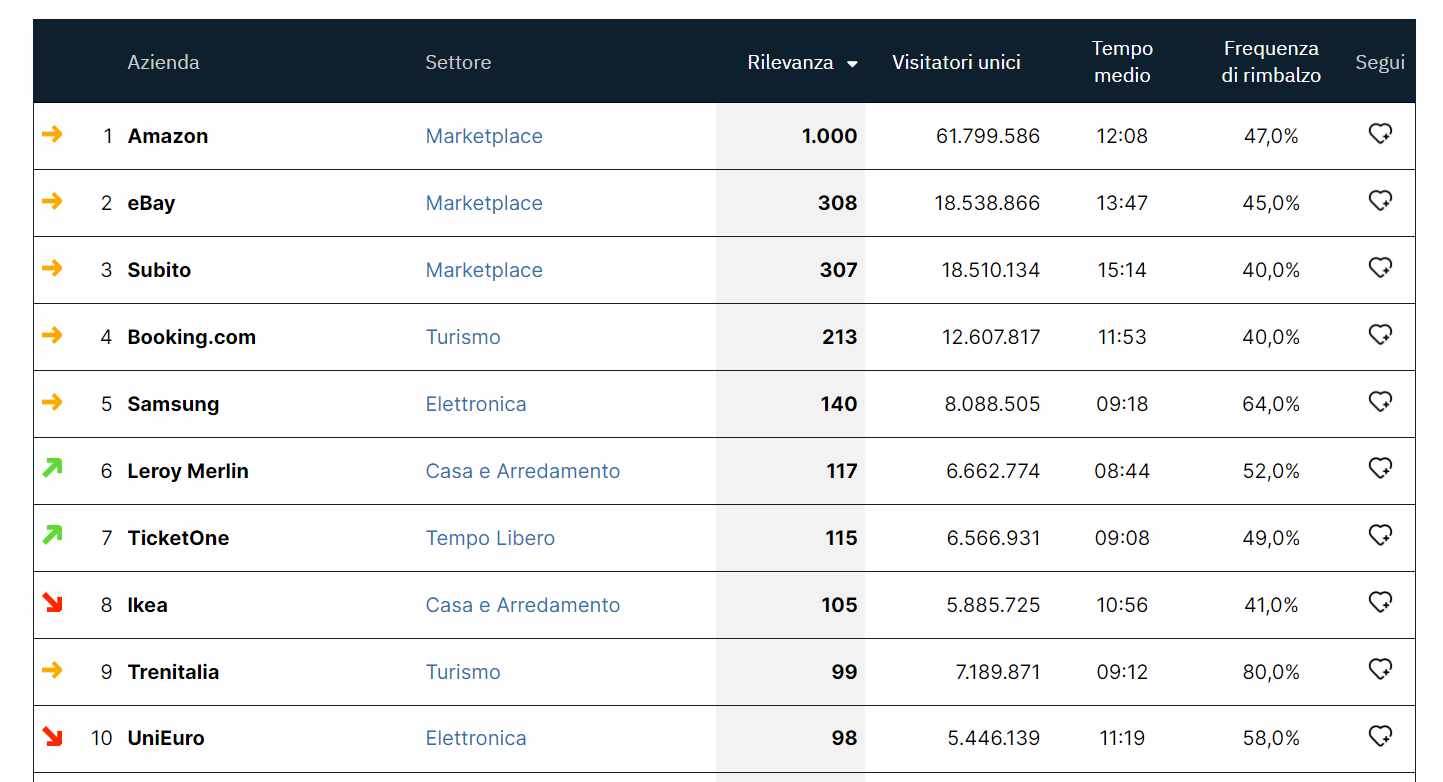
Task: Open the Ikea company link
Action: click(x=148, y=605)
